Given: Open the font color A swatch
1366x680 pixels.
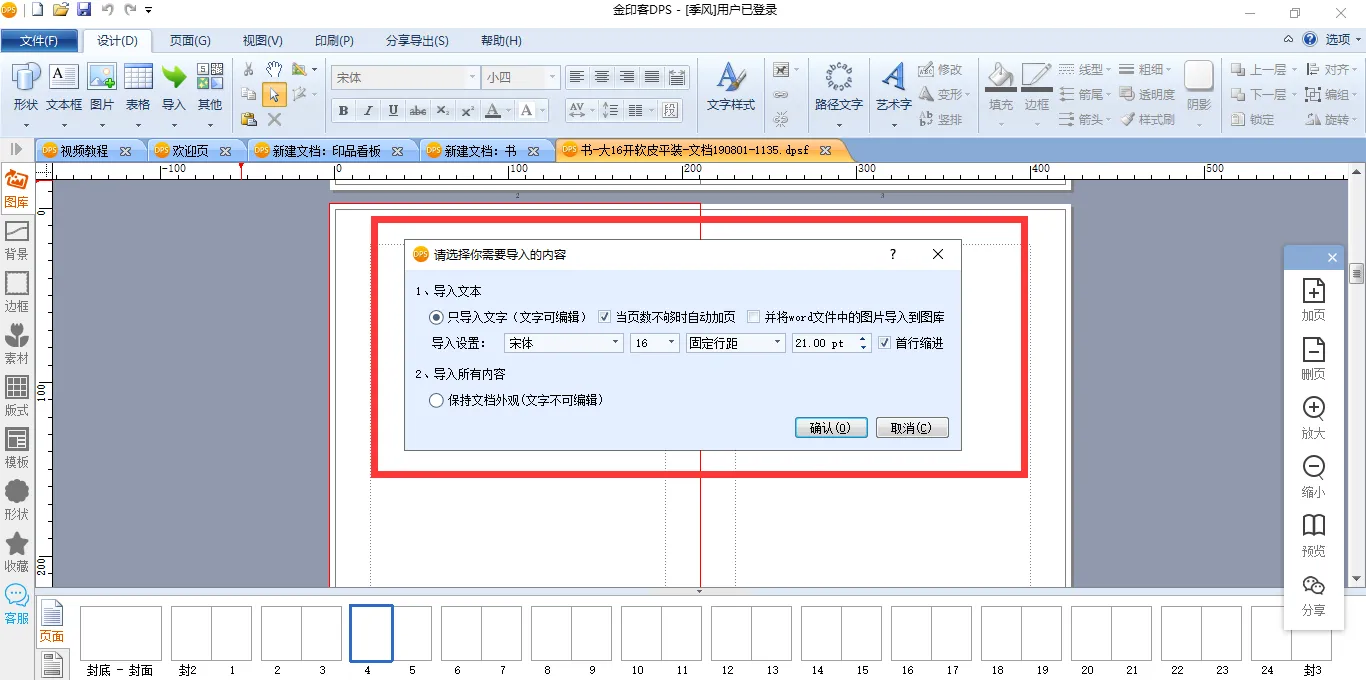Looking at the screenshot, I should pyautogui.click(x=493, y=110).
